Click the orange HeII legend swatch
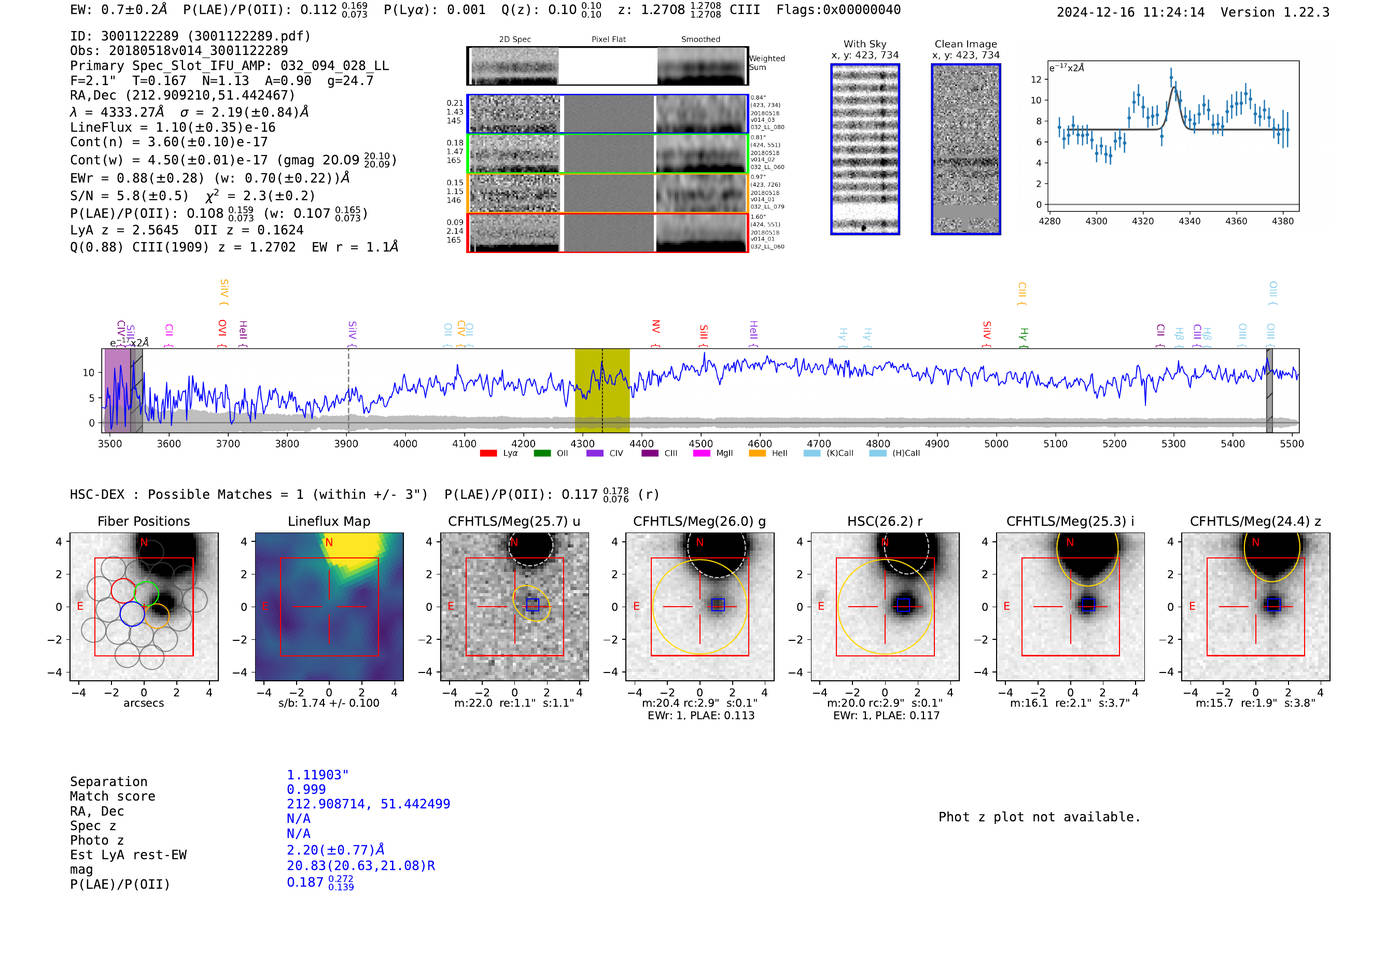This screenshot has height=953, width=1400. [x=757, y=454]
